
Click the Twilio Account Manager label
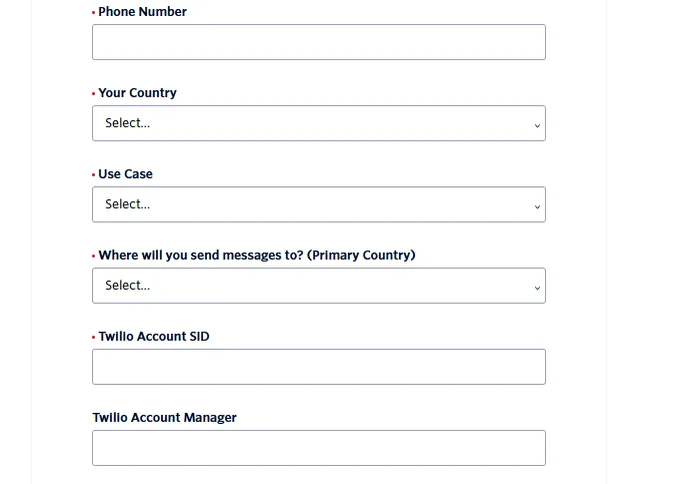click(x=164, y=418)
